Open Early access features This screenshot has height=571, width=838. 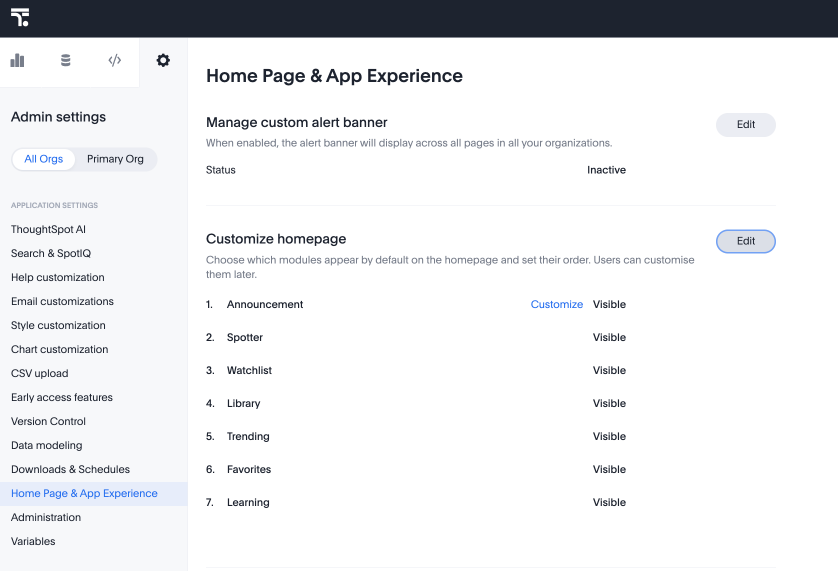tap(62, 398)
